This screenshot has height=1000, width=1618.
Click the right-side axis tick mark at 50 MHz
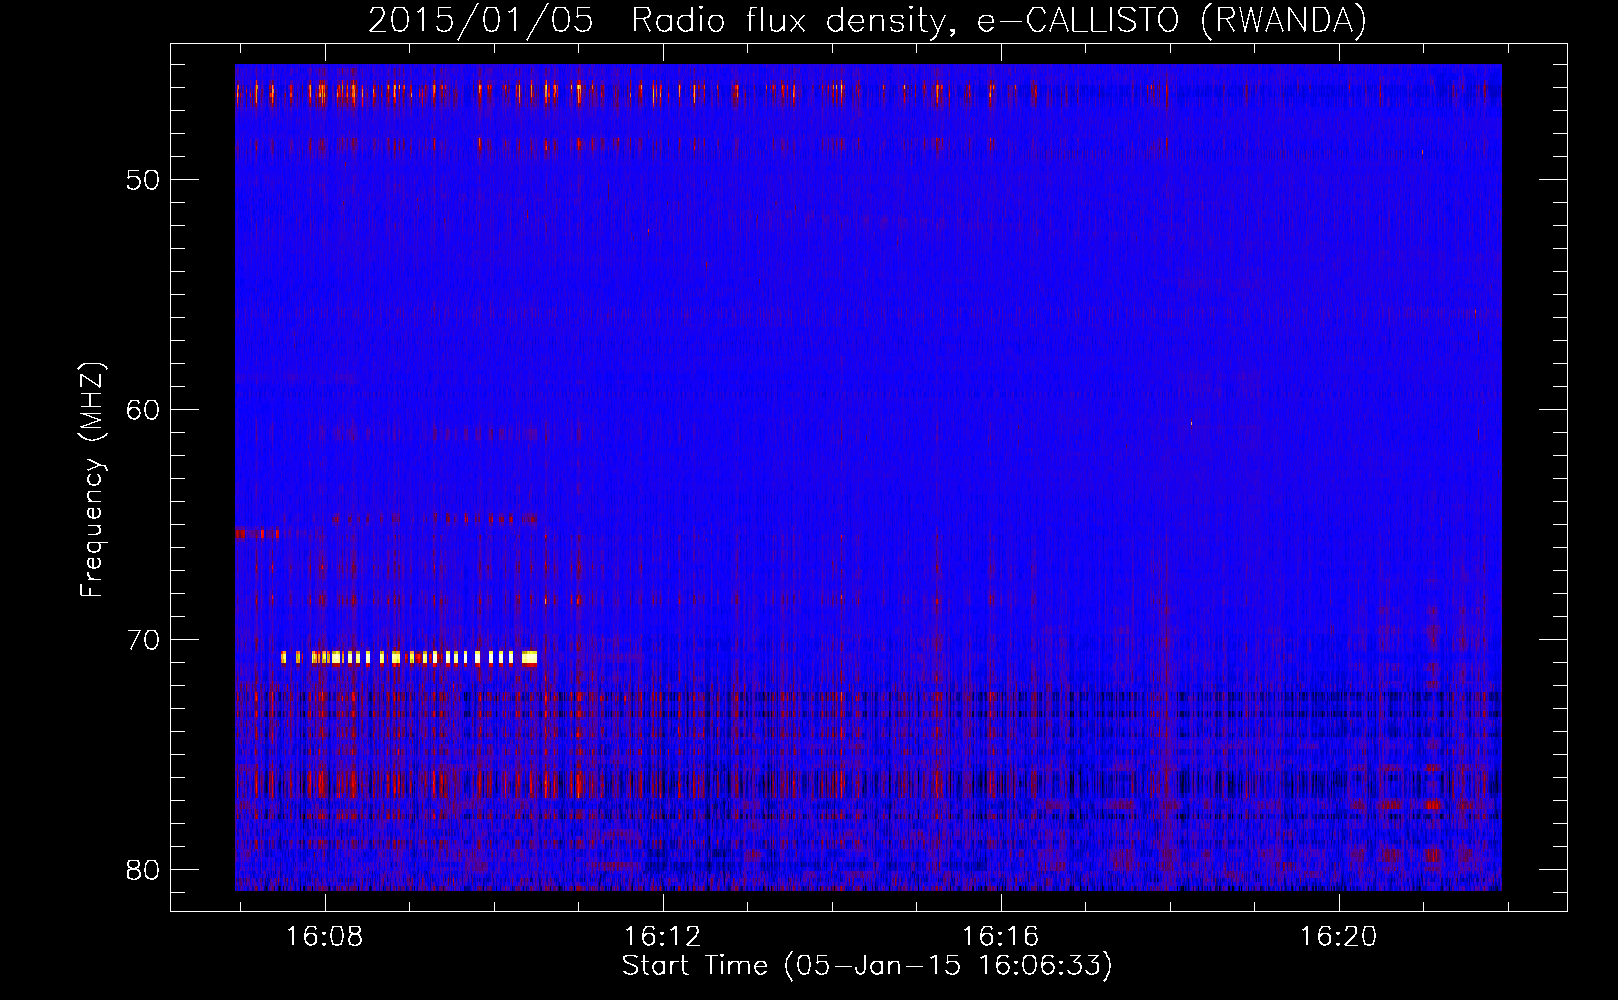pos(1555,179)
